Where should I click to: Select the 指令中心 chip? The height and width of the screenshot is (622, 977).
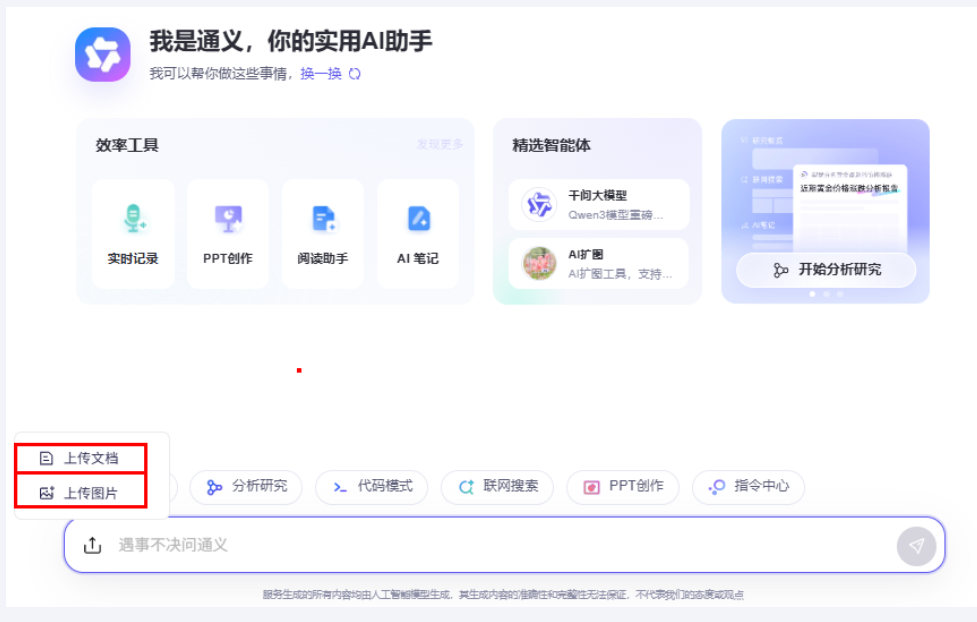coord(748,487)
